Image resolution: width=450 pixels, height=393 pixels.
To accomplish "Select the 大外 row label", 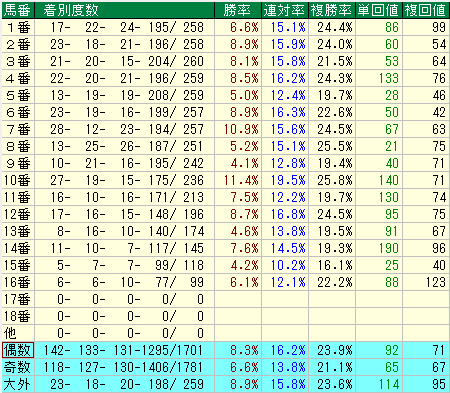I will (x=18, y=384).
